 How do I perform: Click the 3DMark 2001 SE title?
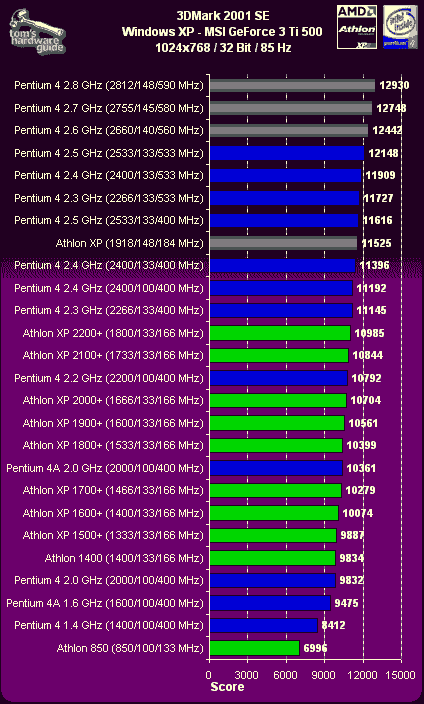tap(223, 17)
